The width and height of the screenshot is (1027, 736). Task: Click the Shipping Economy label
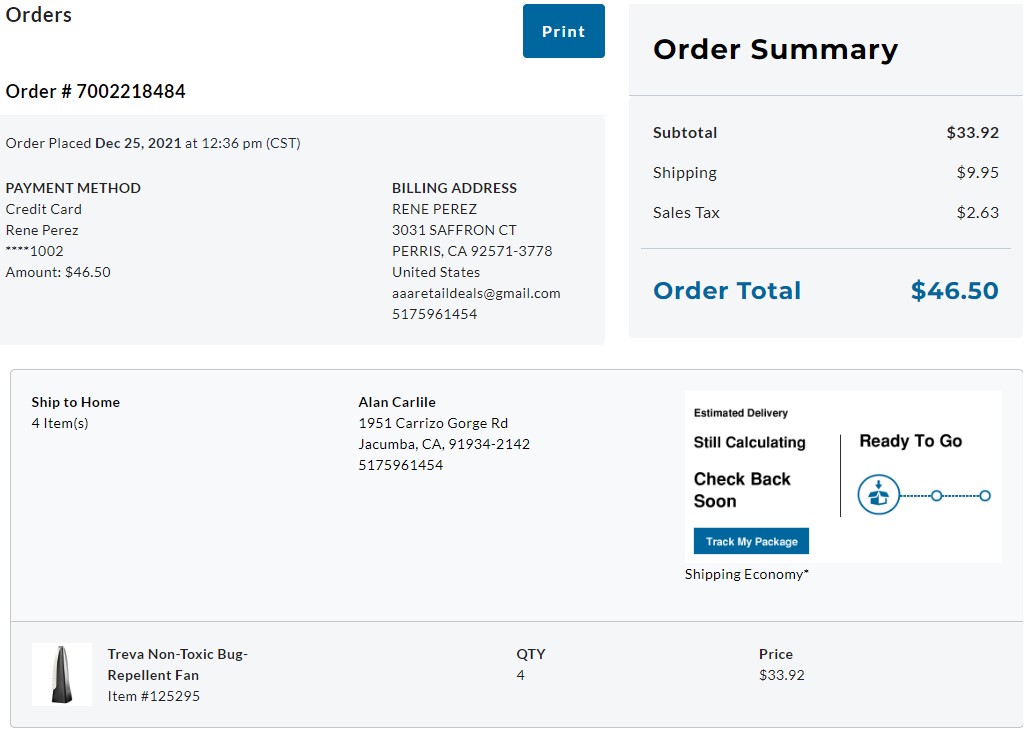(x=747, y=574)
